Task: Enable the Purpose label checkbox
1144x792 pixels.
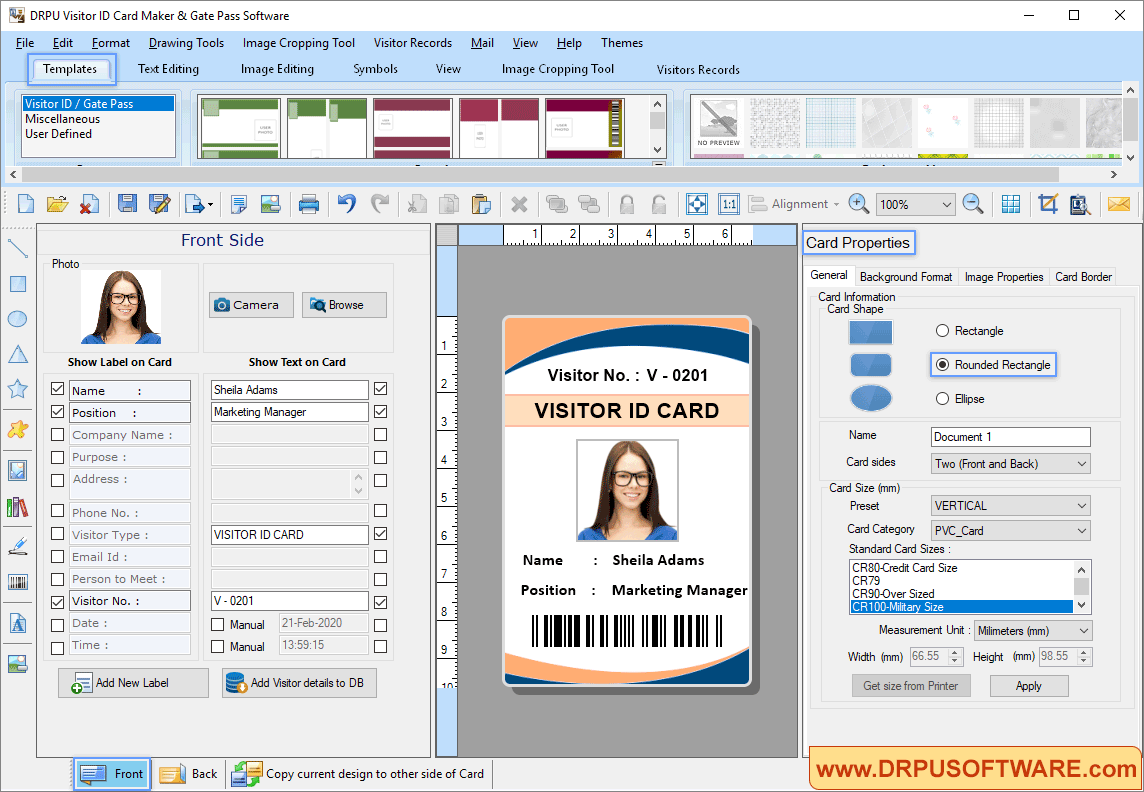Action: click(x=58, y=457)
